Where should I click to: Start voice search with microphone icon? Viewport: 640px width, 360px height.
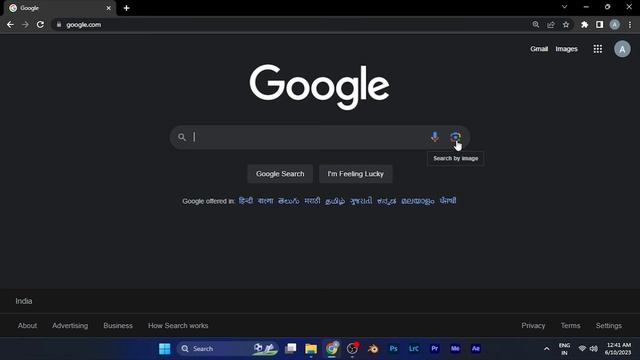coord(435,137)
